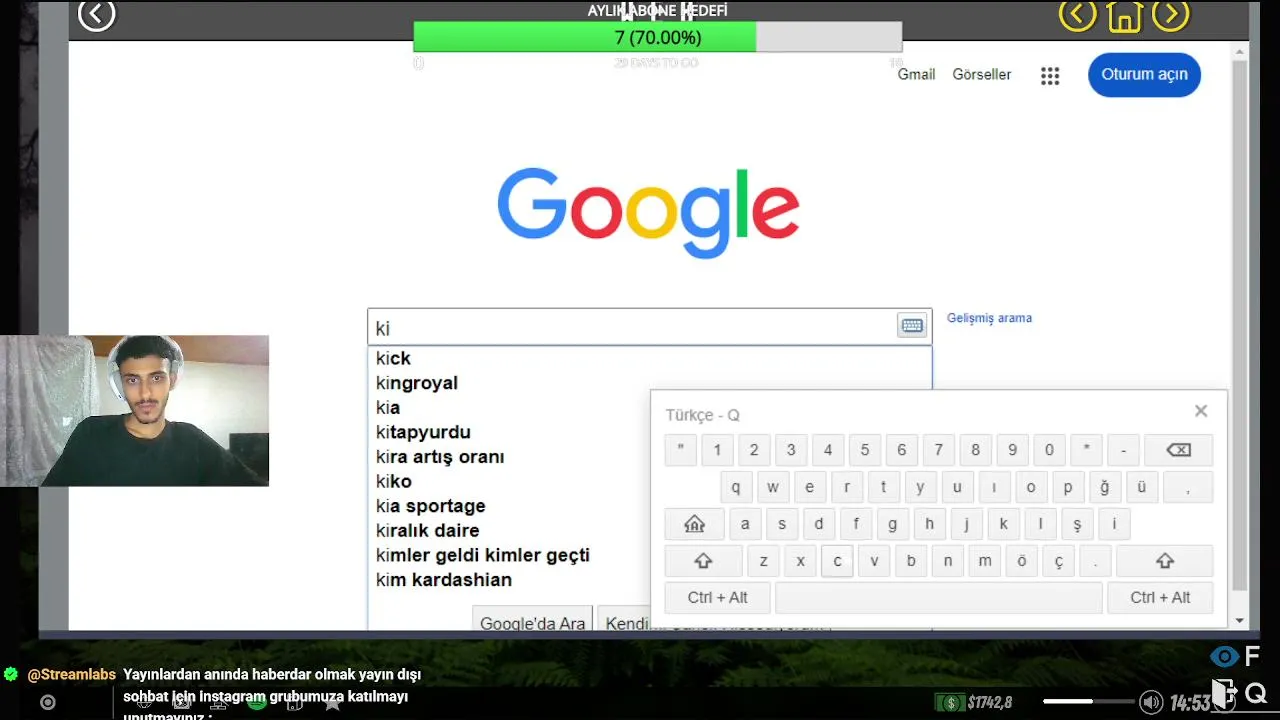Click the 'm' key on virtual keyboard

point(985,561)
